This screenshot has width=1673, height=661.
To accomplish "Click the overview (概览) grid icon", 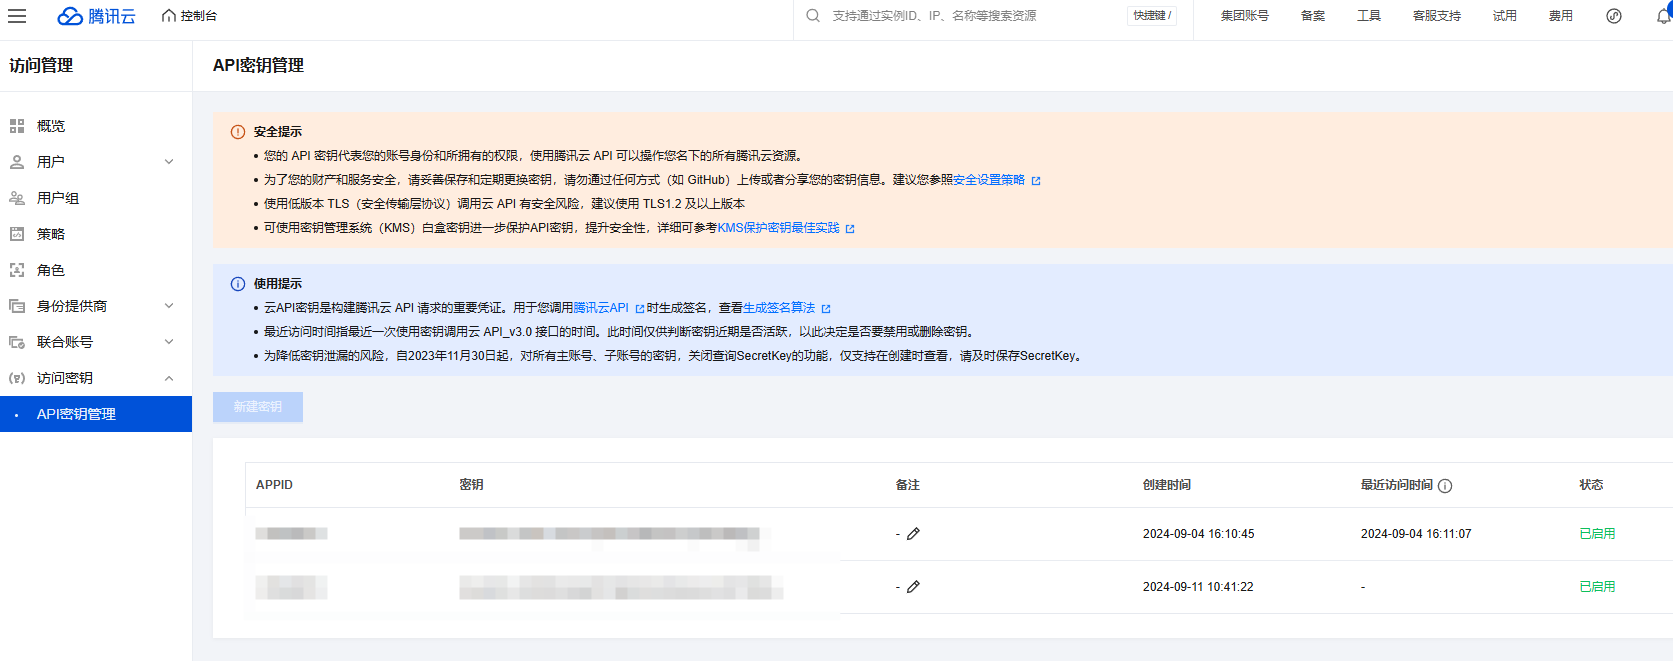I will click(x=17, y=126).
